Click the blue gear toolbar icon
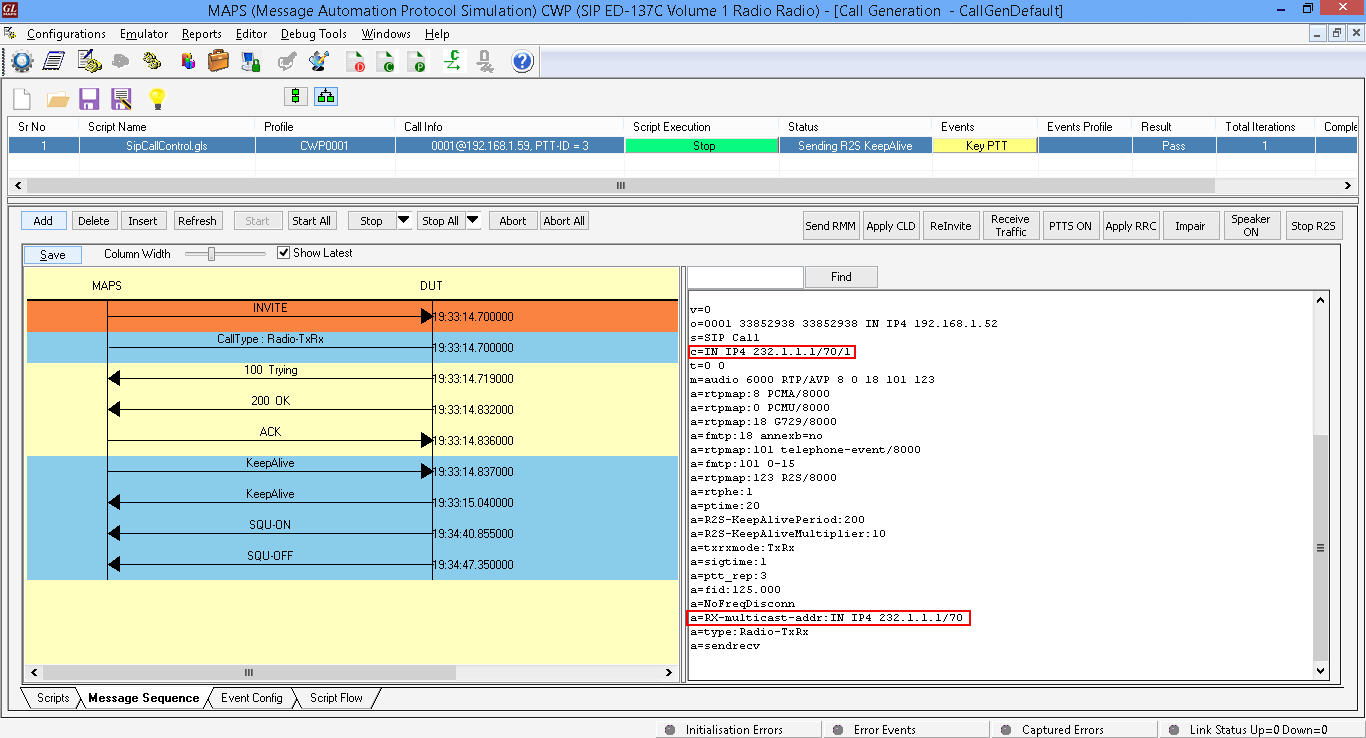This screenshot has height=738, width=1366. [x=22, y=62]
